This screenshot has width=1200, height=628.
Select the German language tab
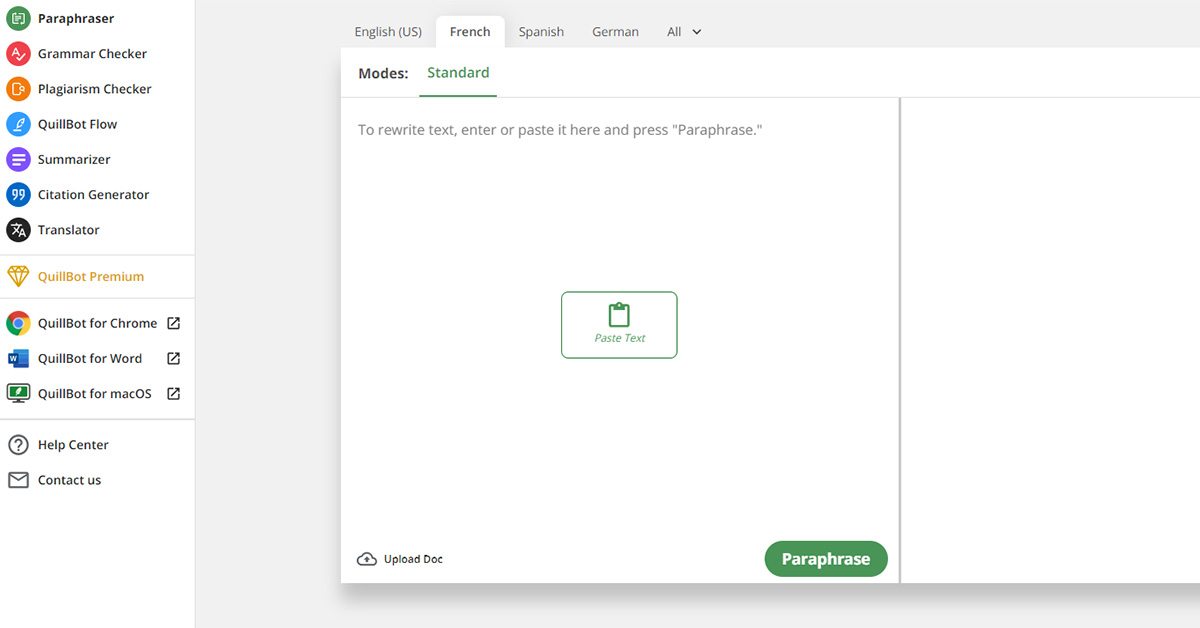point(615,32)
